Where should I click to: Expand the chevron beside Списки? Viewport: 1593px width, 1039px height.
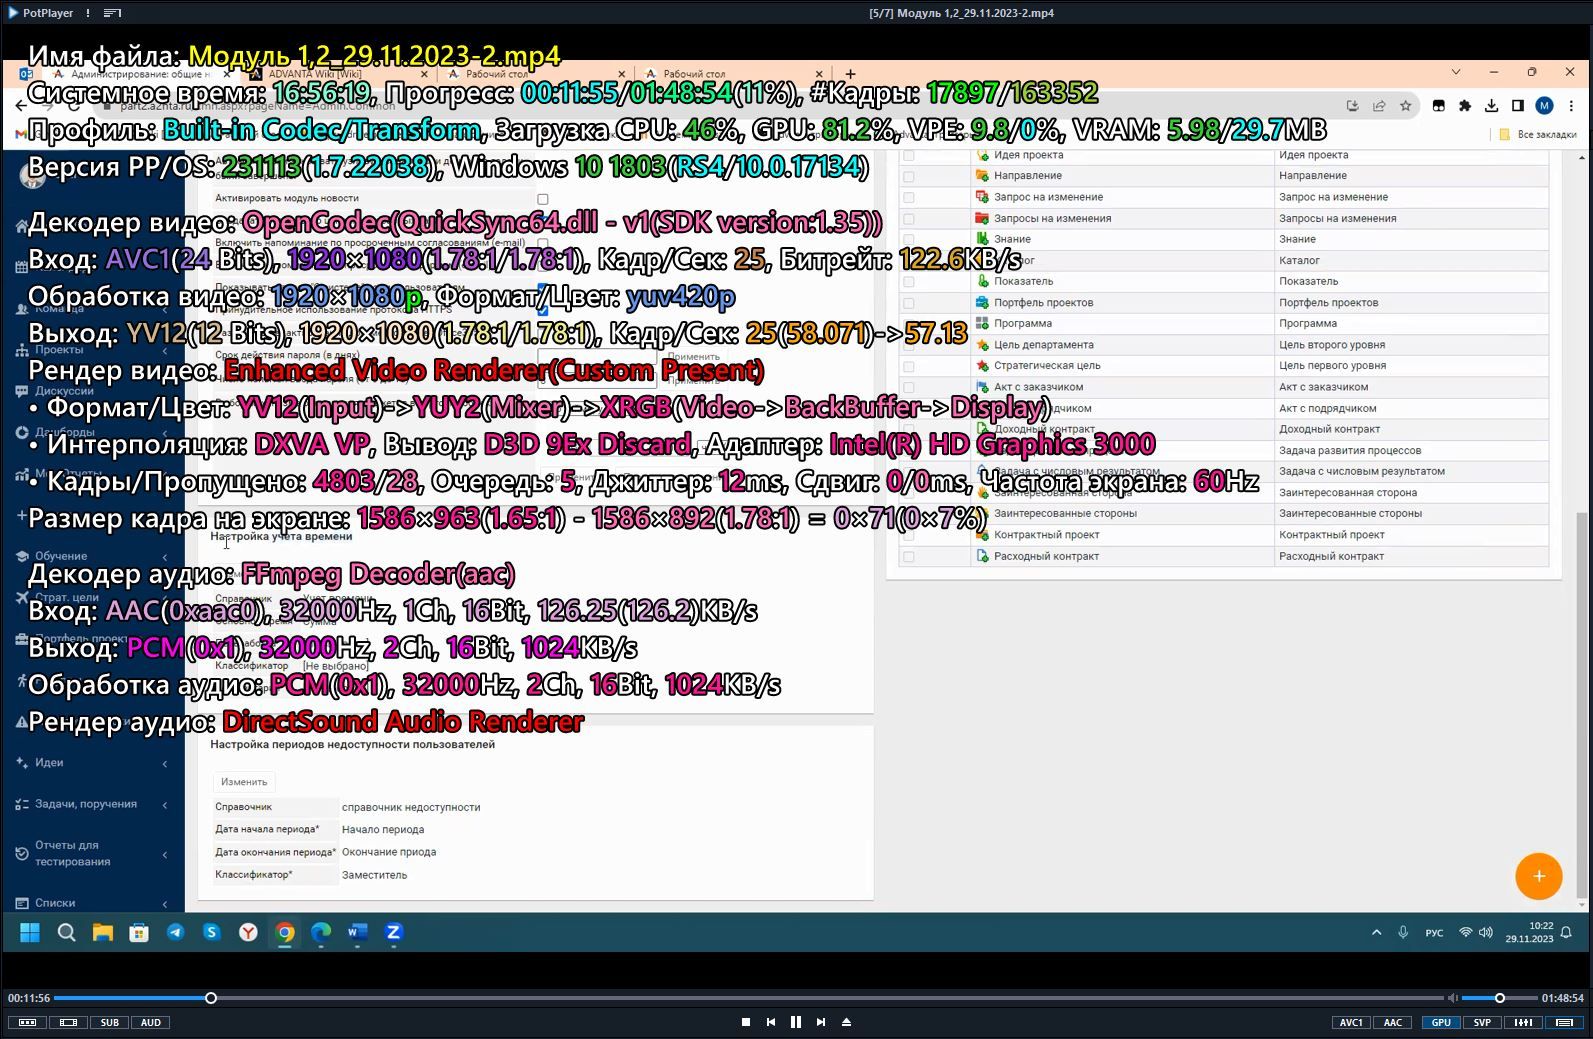165,904
